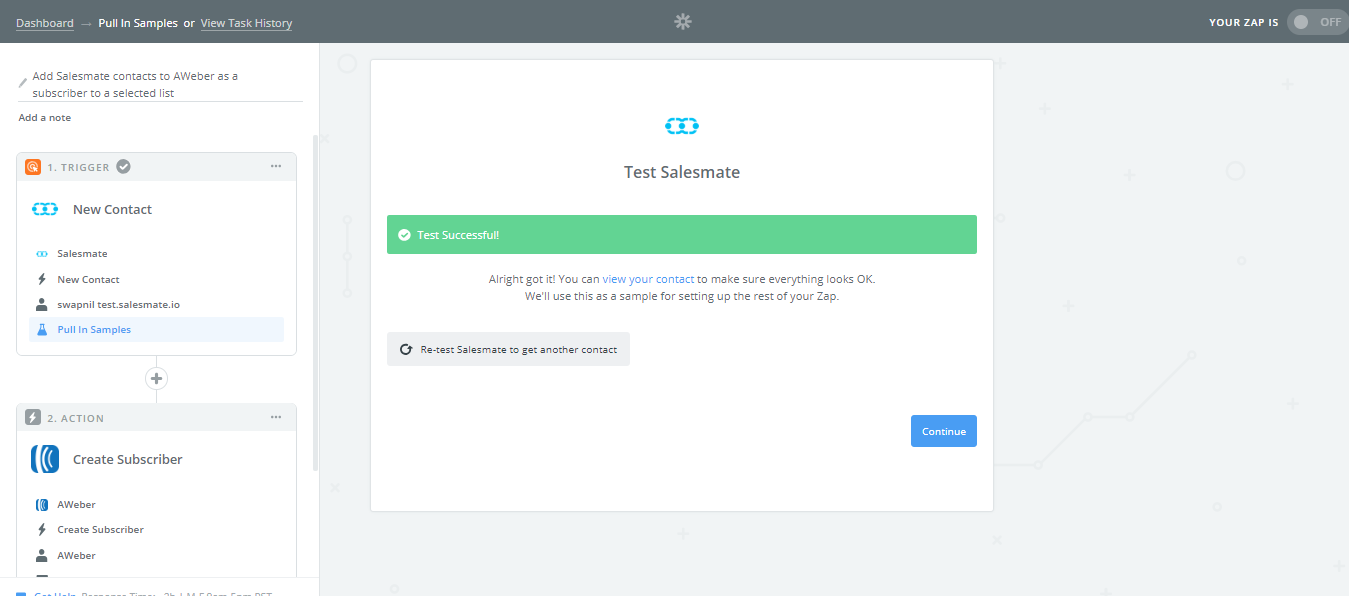Click the left panel scrollbar
The height and width of the screenshot is (596, 1349).
(316, 302)
